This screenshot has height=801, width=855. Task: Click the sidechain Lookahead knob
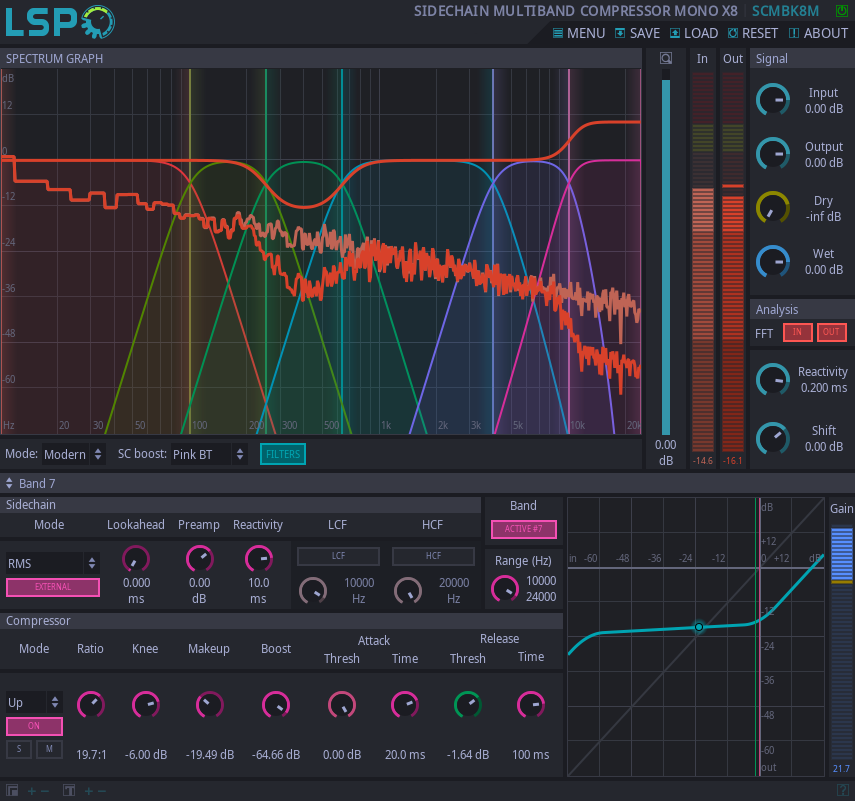[136, 559]
